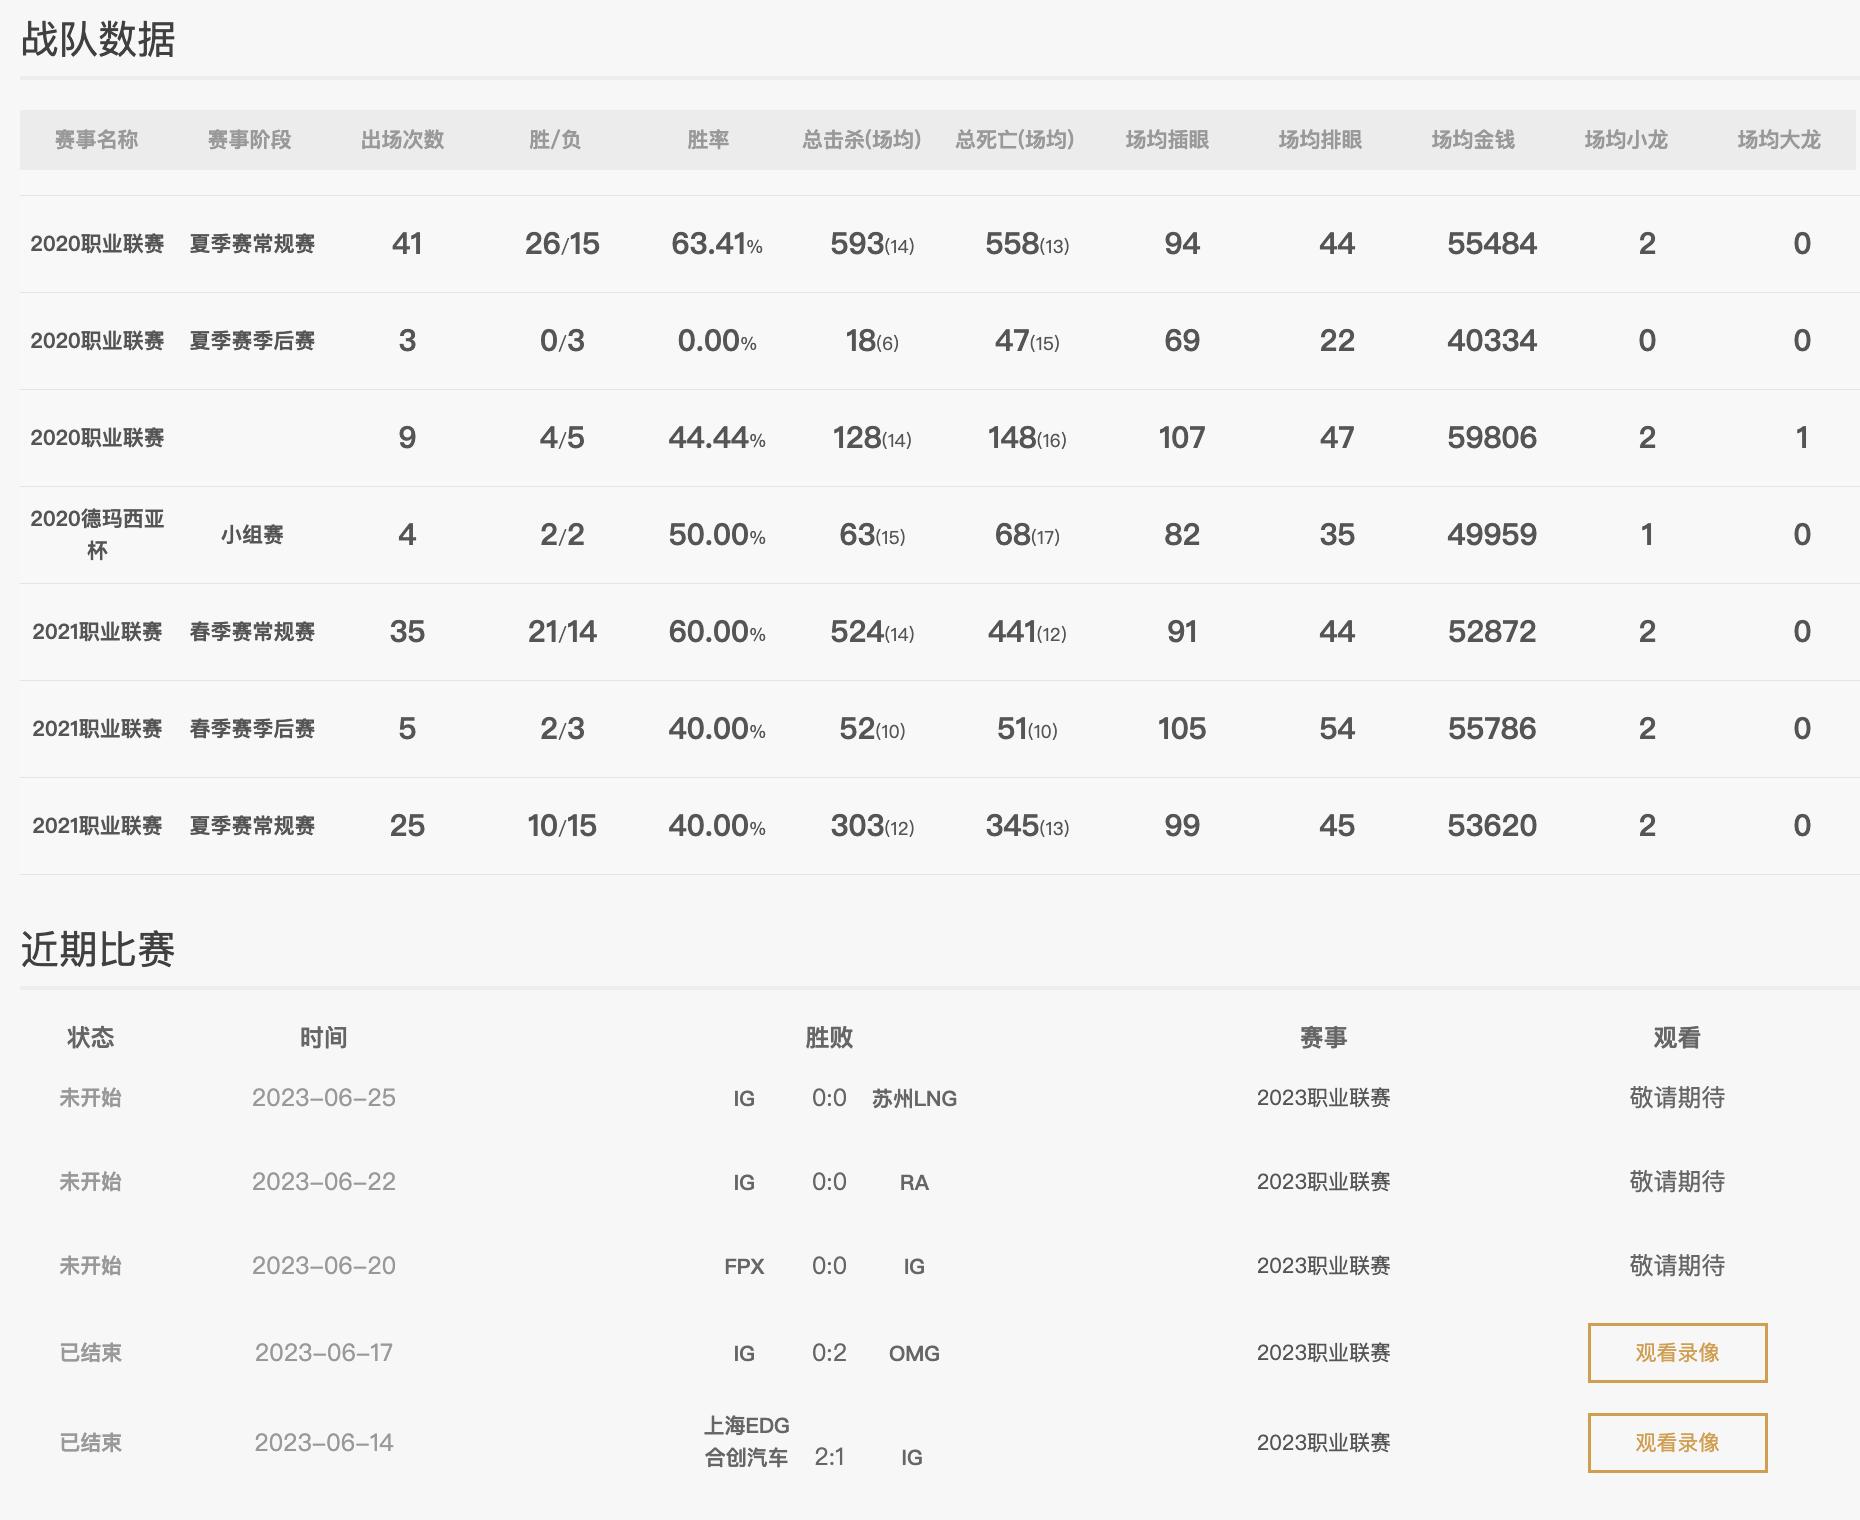
Task: Click the 26/15 win-loss record cell
Action: (x=562, y=244)
